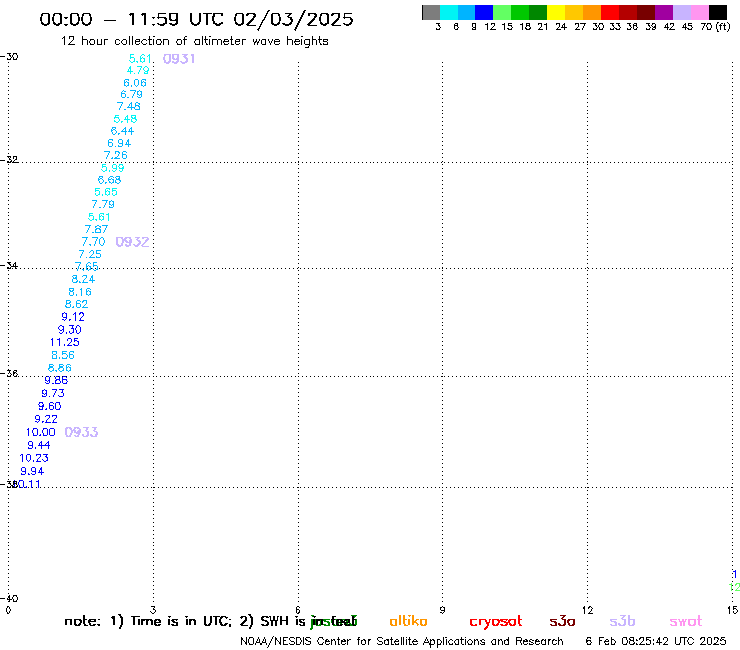The width and height of the screenshot is (740, 650).
Task: Select the purple legend color swatch
Action: 664,12
